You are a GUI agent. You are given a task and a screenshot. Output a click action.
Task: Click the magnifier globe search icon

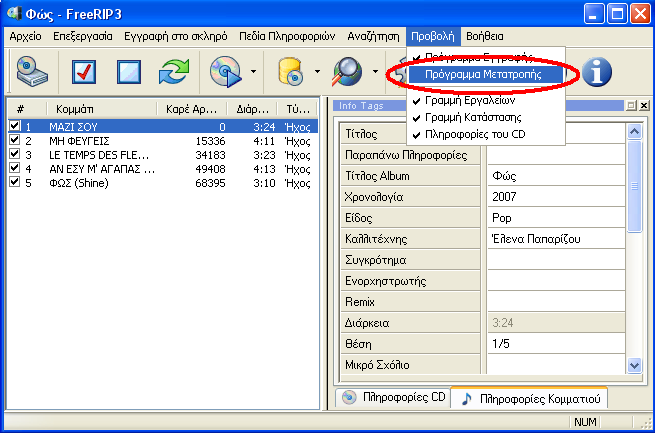(x=347, y=72)
